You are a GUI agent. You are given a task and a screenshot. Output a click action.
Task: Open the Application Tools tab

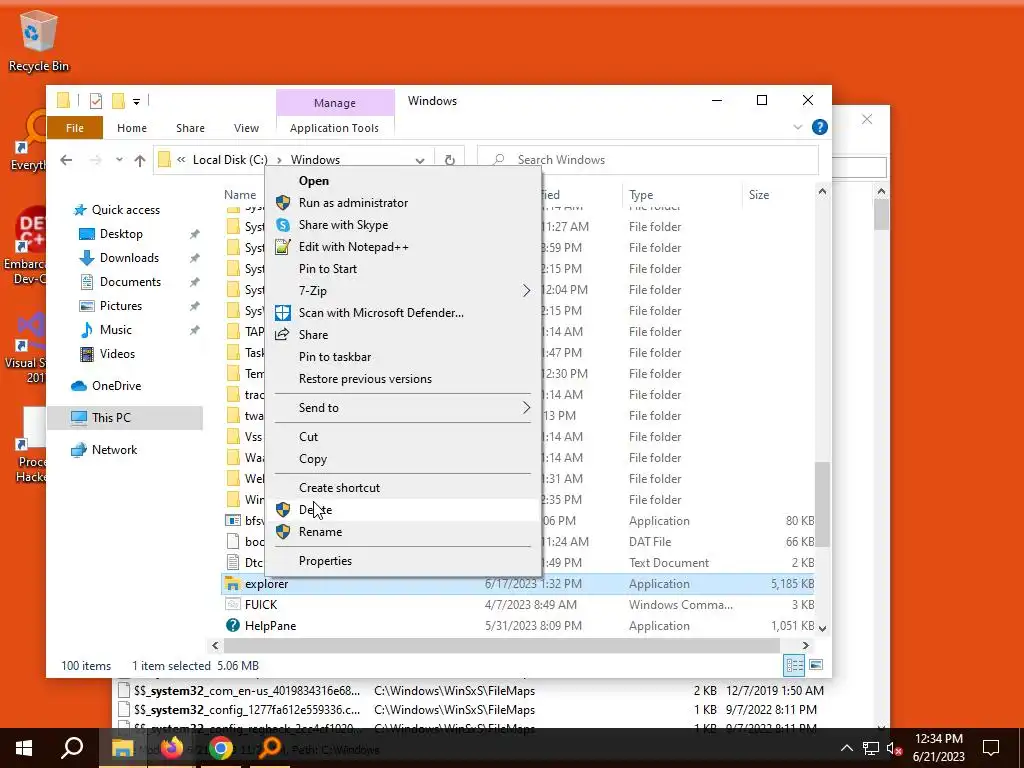coord(334,128)
